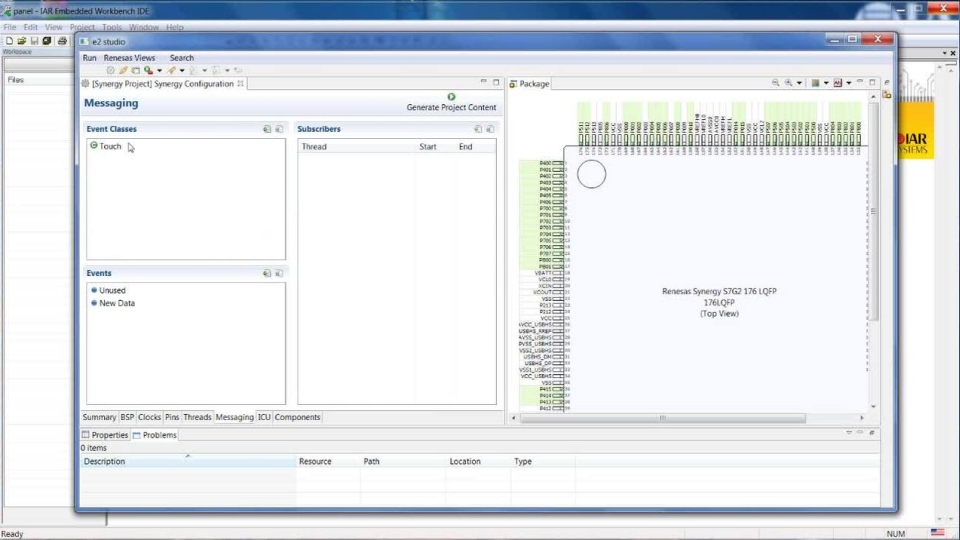Open the Run menu in e2 studio

coord(89,58)
